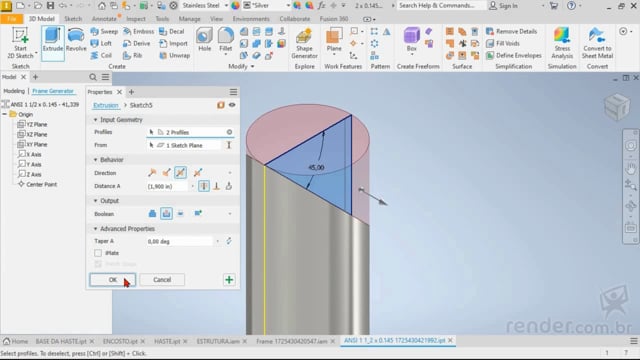The height and width of the screenshot is (360, 640).
Task: Open the Distance A dropdown arrow
Action: 193,187
